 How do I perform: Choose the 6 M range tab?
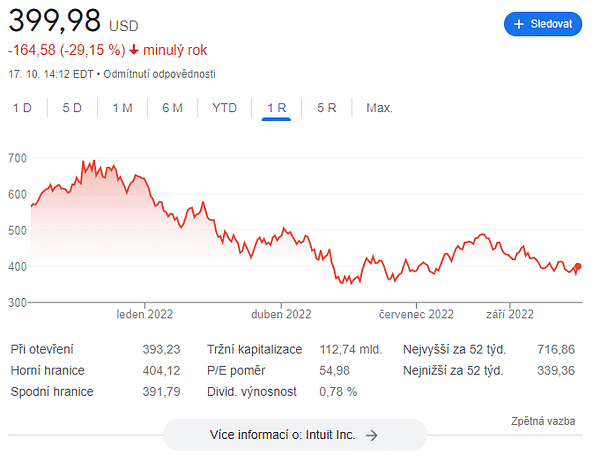173,108
